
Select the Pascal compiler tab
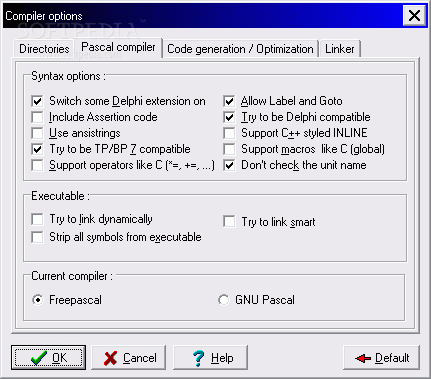tap(118, 47)
